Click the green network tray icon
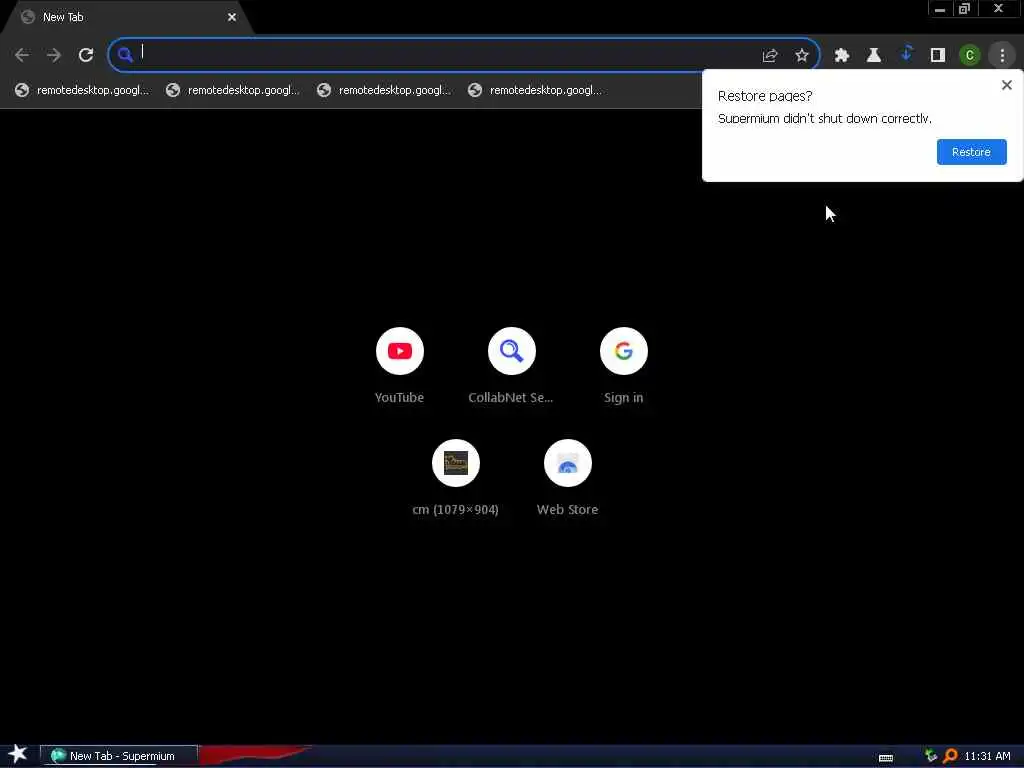The width and height of the screenshot is (1024, 768). point(931,756)
